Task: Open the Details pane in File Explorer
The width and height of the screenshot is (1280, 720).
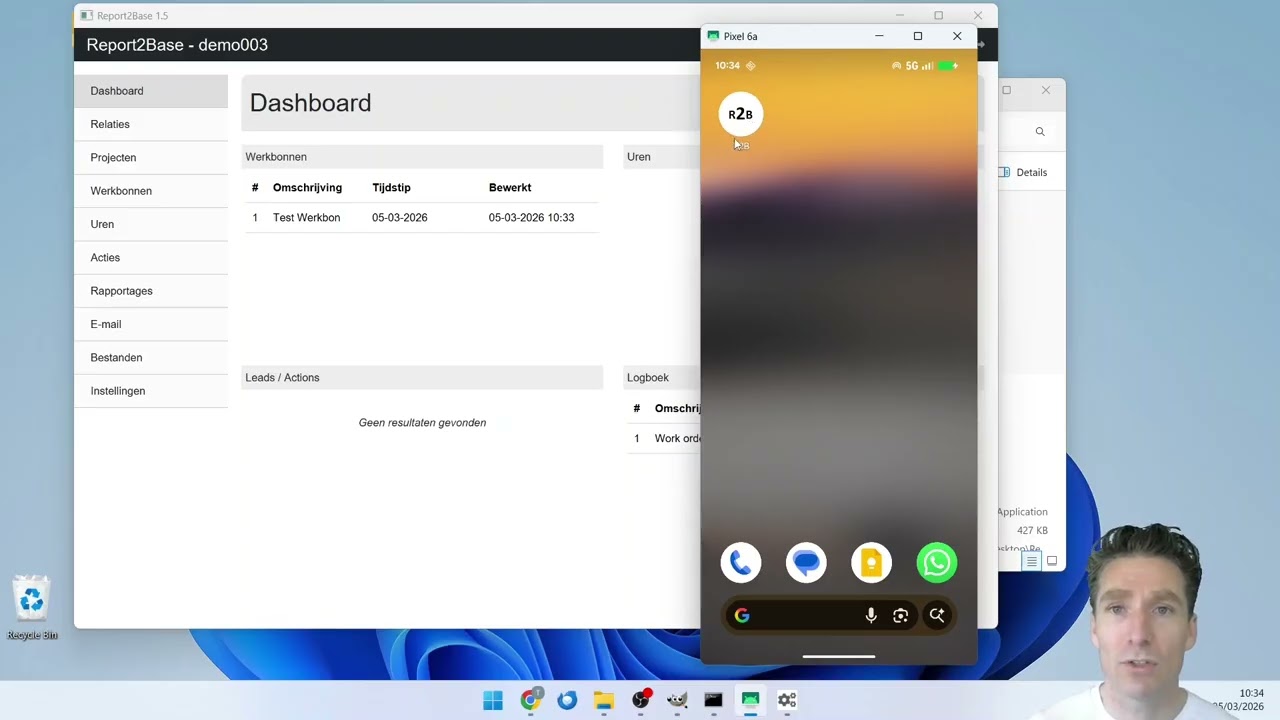Action: 1023,172
